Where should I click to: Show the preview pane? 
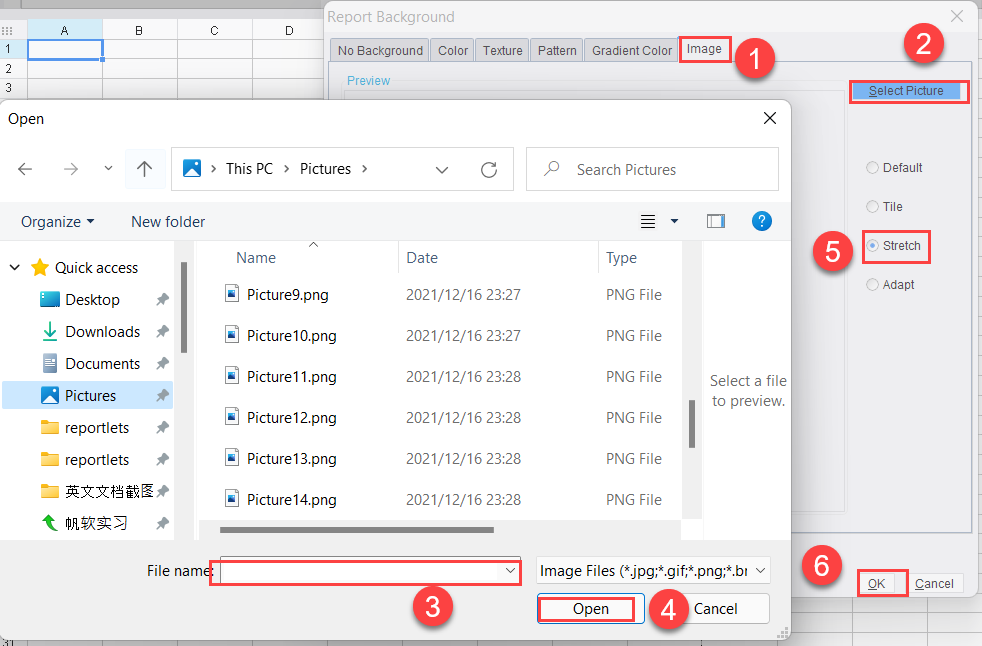[x=716, y=220]
